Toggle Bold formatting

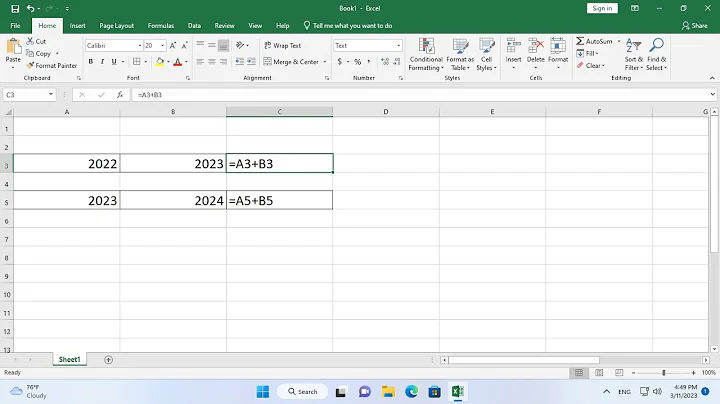[x=90, y=62]
